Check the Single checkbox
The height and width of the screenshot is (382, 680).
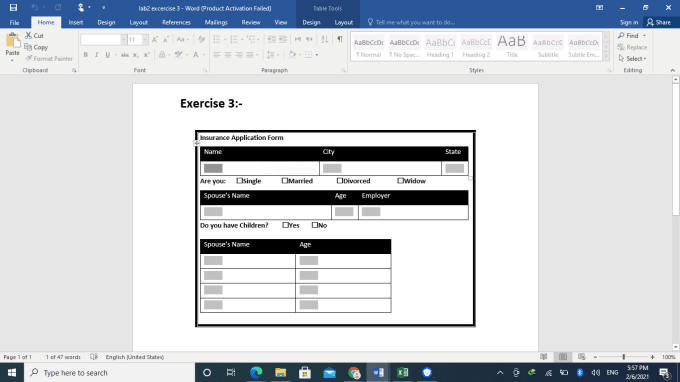[239, 180]
